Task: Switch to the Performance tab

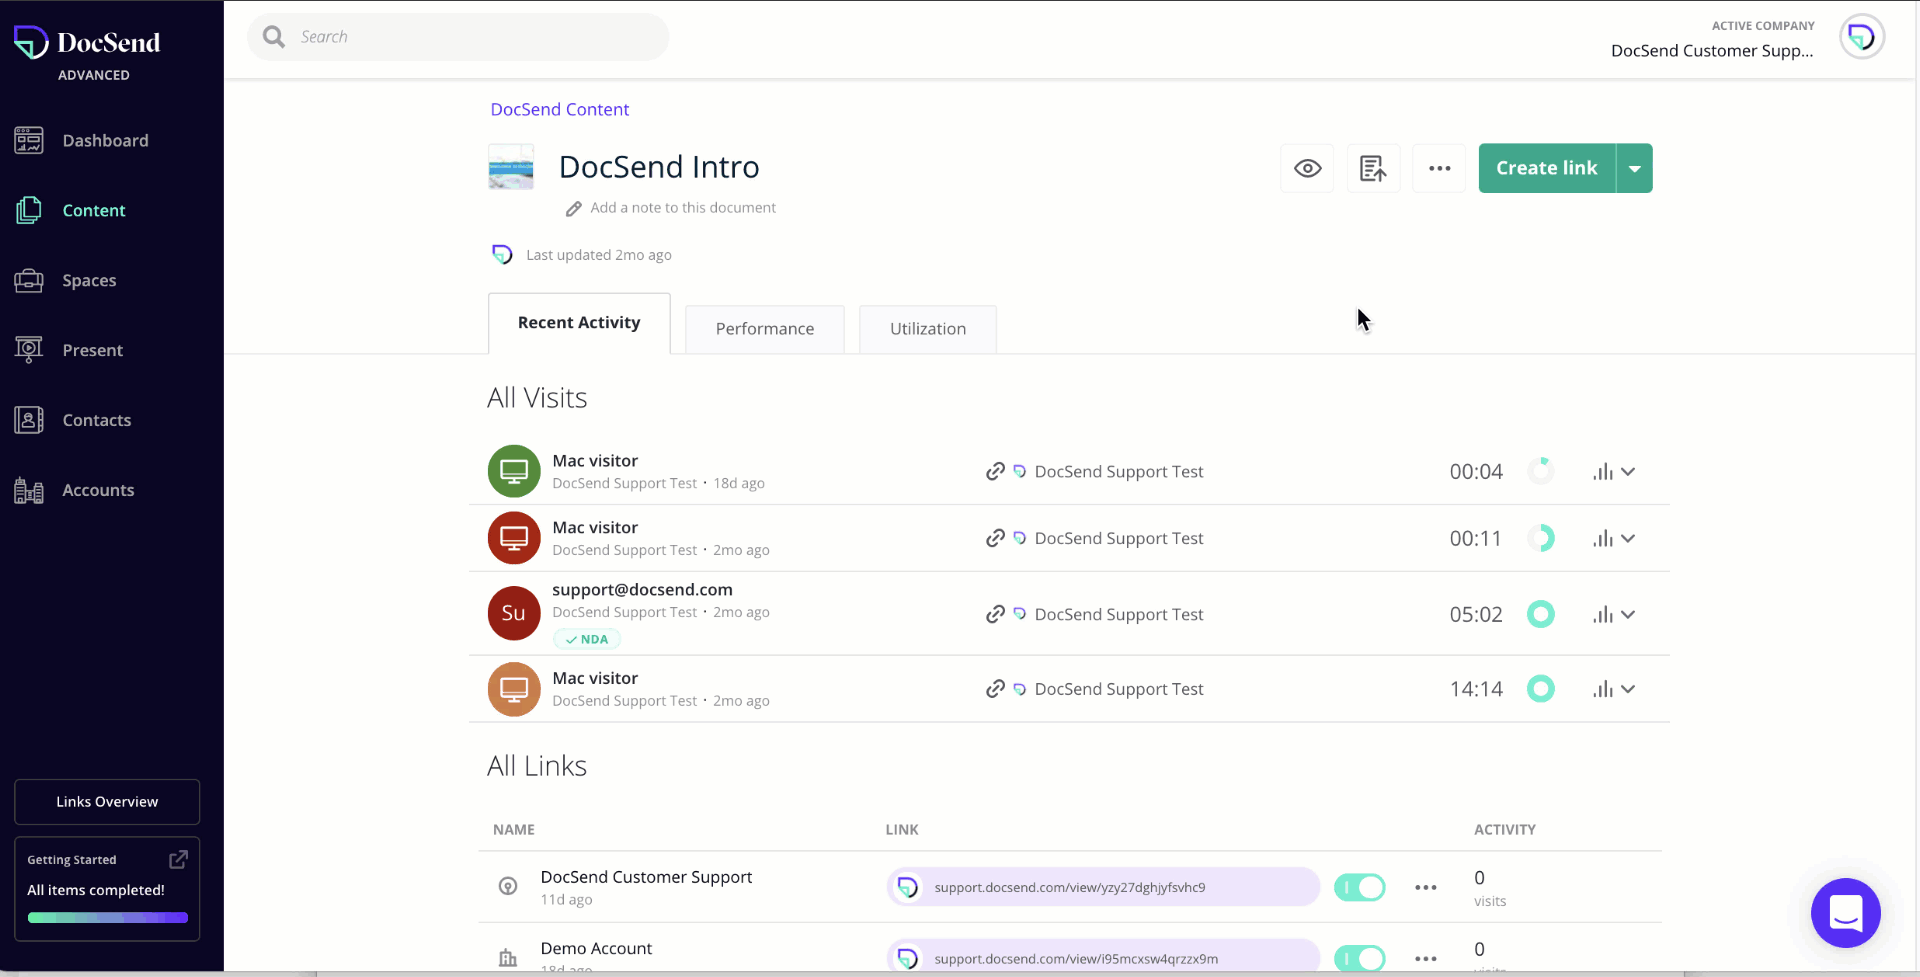Action: (x=765, y=329)
